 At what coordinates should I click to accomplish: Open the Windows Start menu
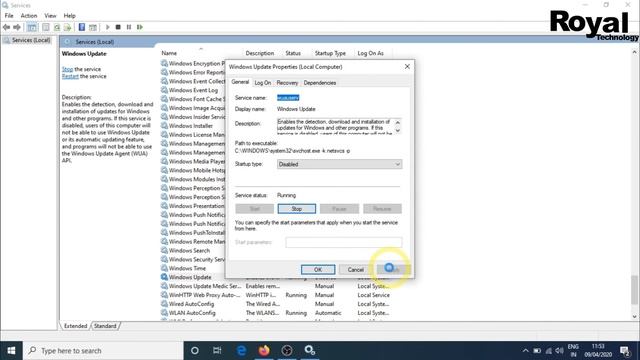pos(11,351)
